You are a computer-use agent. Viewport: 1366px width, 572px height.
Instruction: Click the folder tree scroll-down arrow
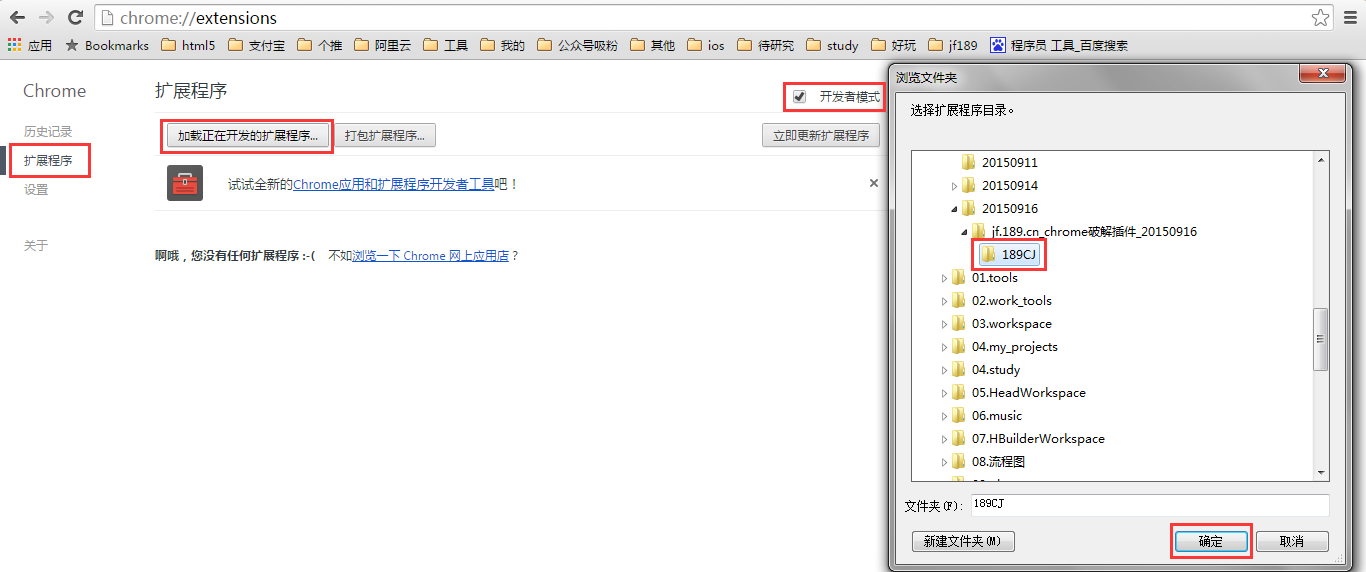(1320, 473)
